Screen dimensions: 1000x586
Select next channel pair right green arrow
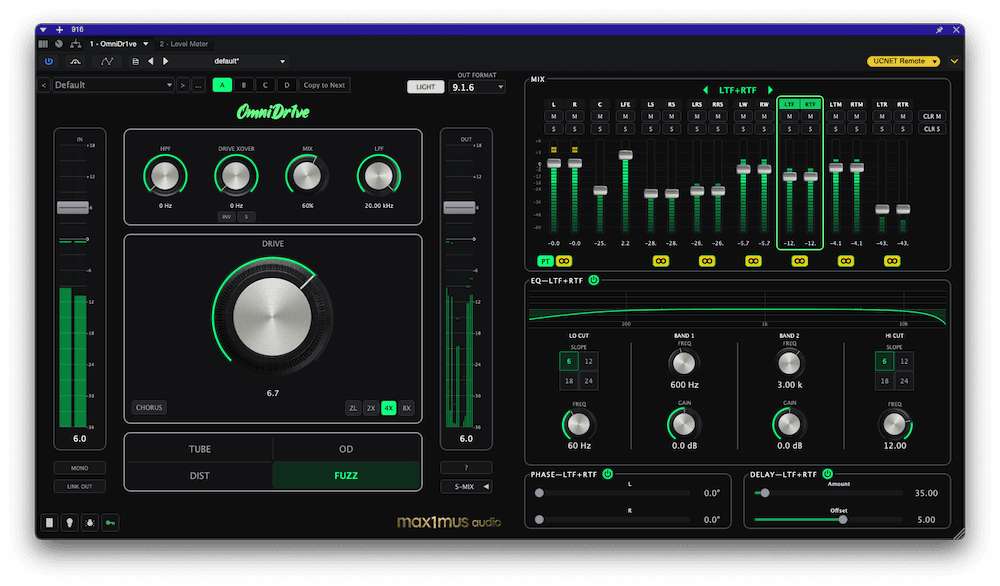pos(770,90)
